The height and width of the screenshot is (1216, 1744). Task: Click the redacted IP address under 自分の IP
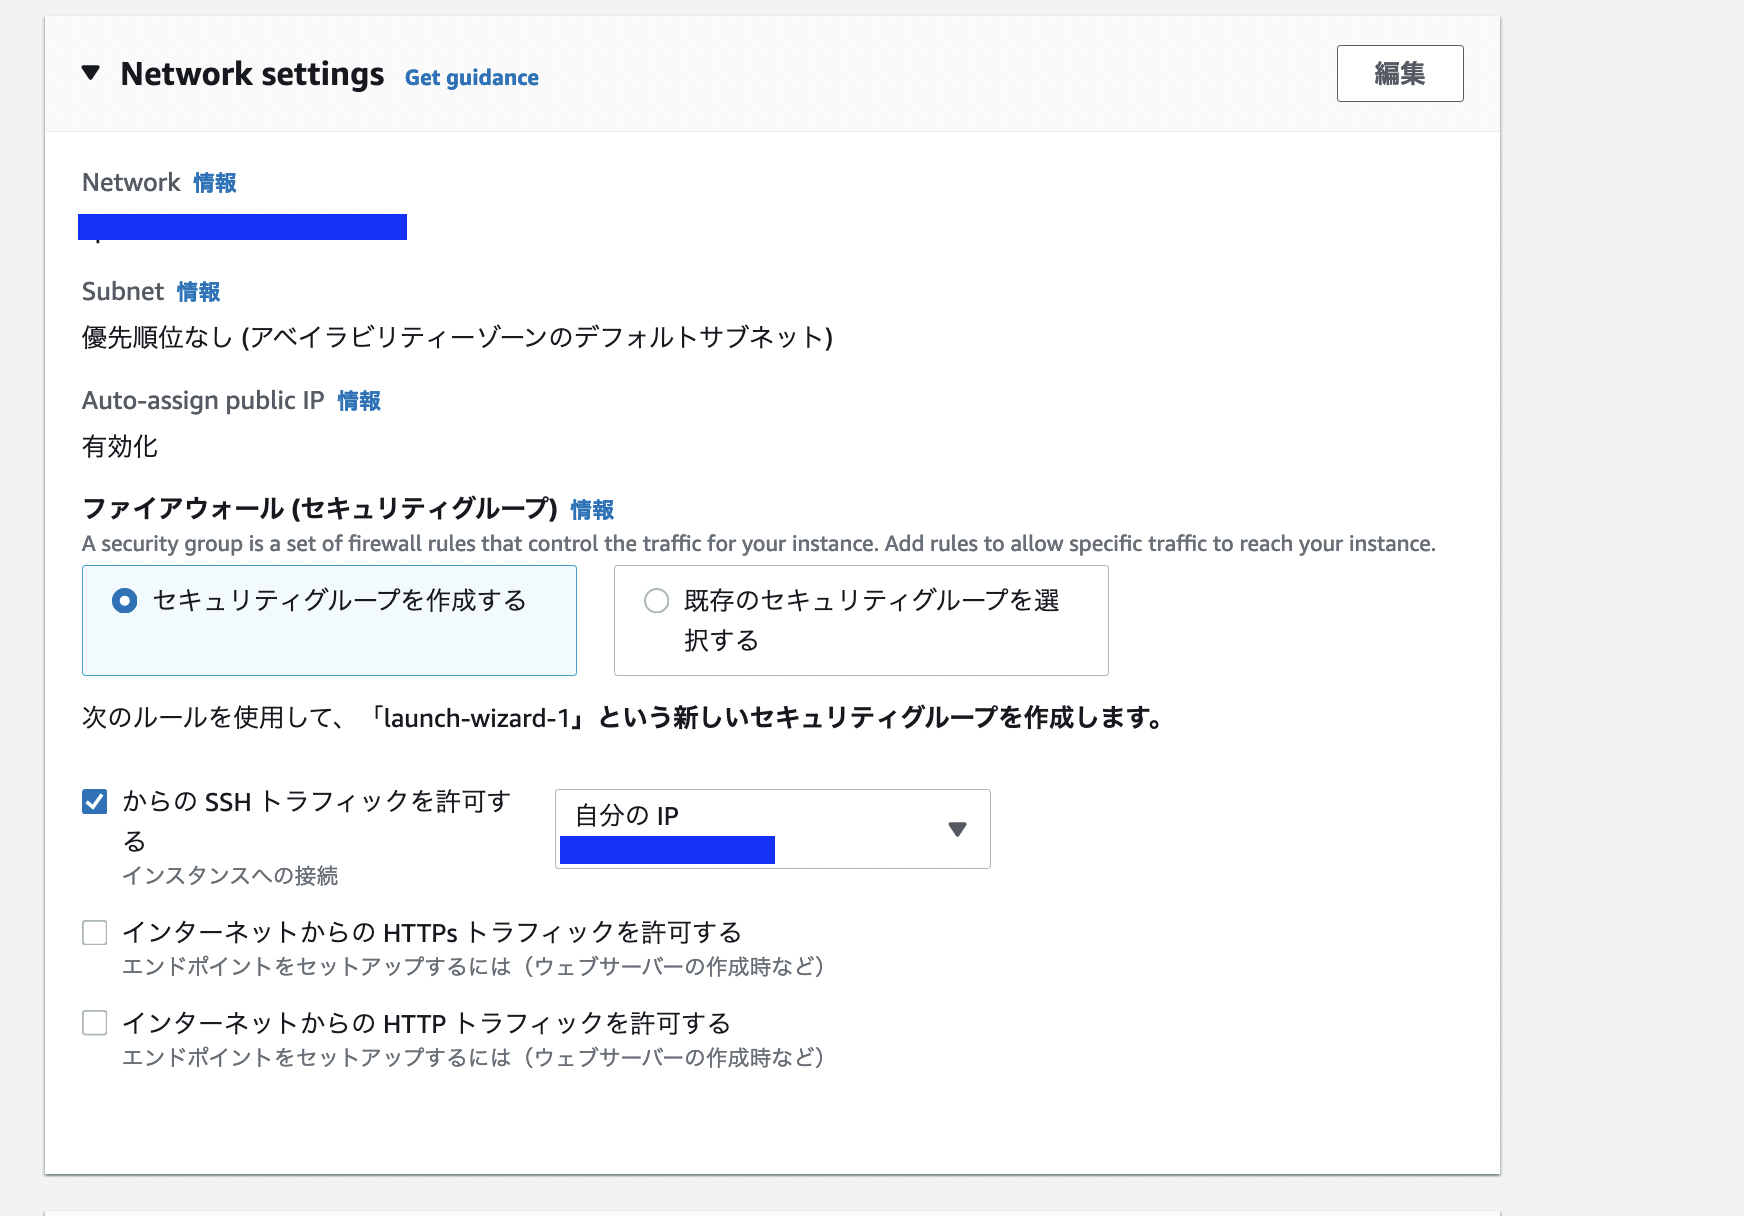668,851
